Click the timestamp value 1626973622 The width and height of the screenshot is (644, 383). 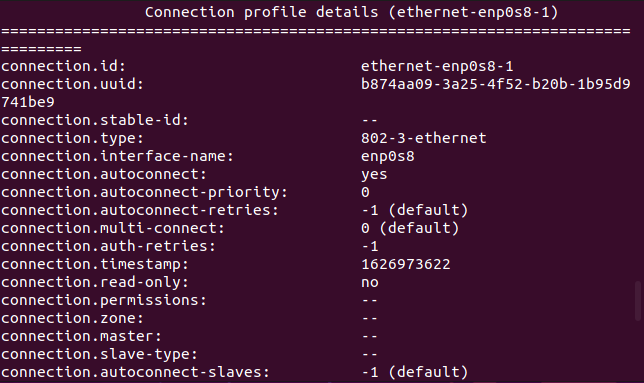pyautogui.click(x=406, y=264)
